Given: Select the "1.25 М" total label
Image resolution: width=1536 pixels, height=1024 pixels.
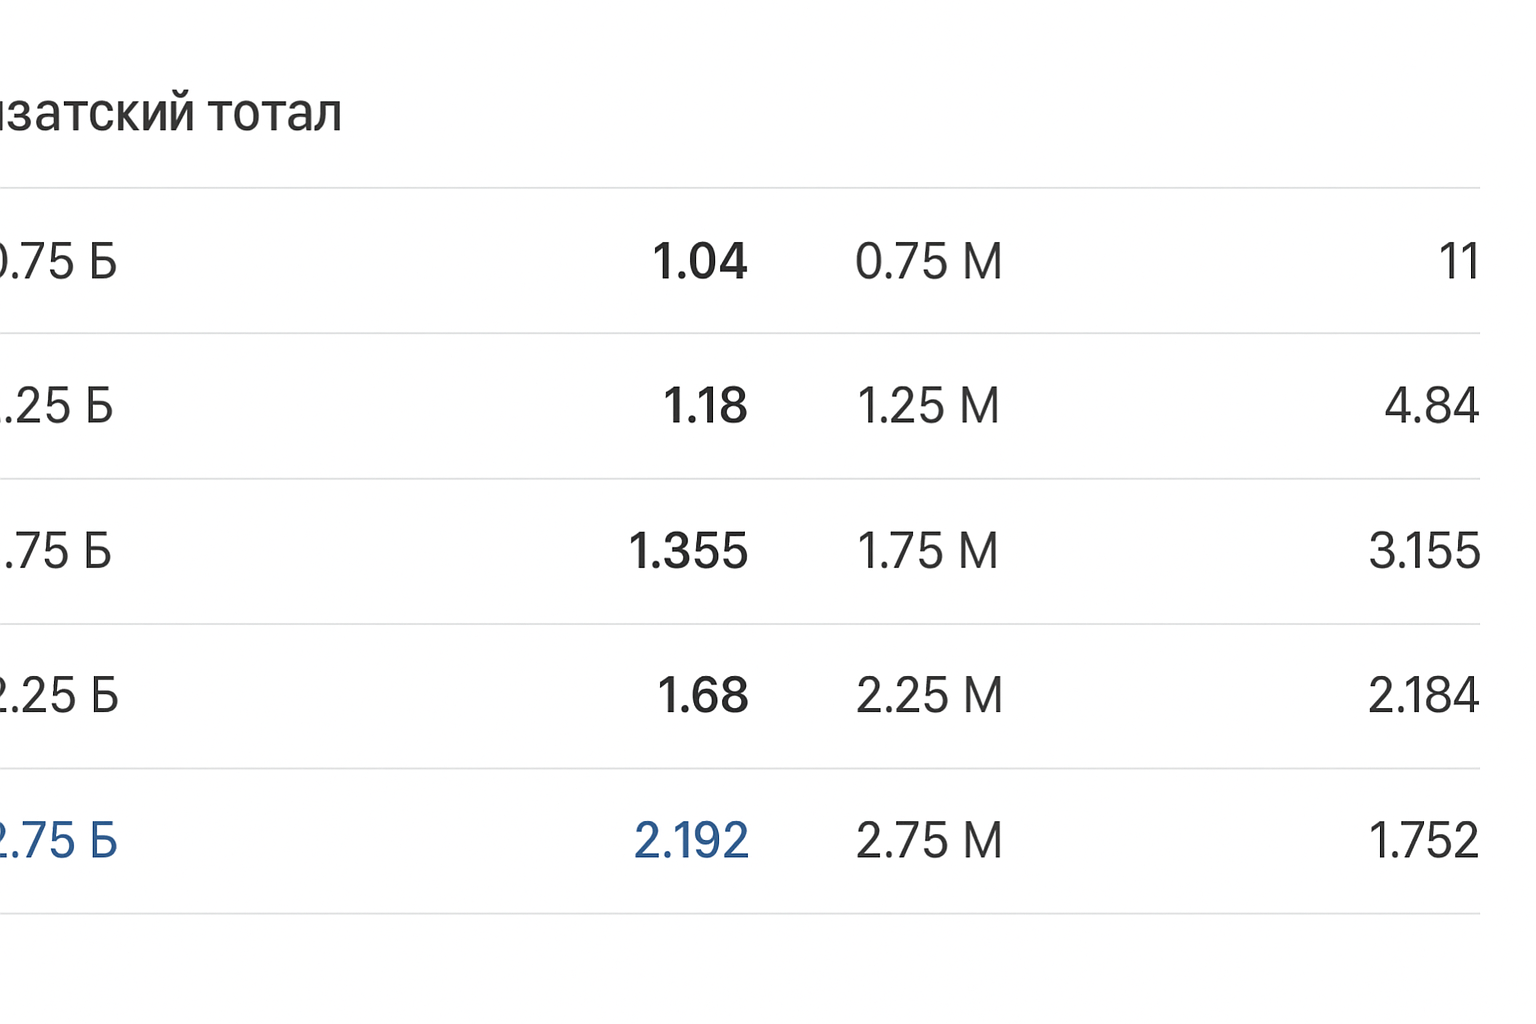Looking at the screenshot, I should (928, 406).
